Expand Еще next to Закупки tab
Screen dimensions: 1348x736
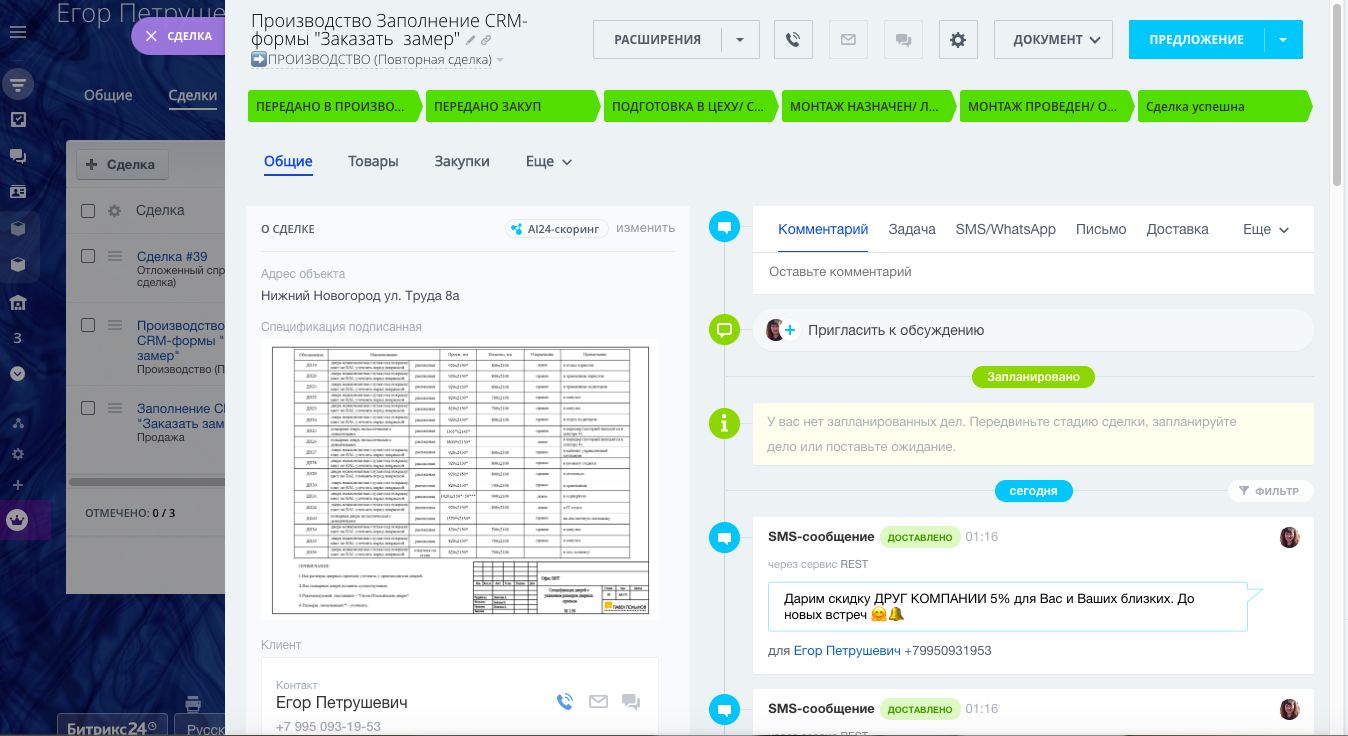point(549,161)
